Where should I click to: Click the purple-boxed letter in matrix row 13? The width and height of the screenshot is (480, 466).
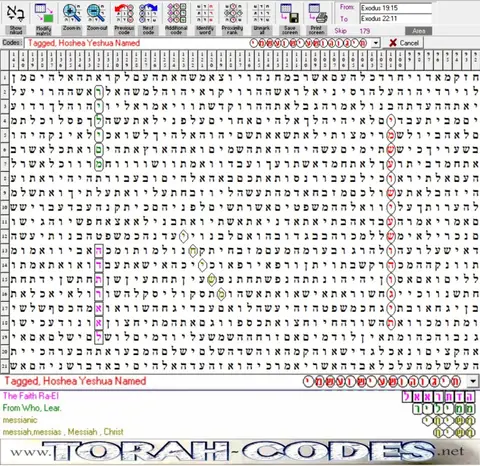coord(98,251)
